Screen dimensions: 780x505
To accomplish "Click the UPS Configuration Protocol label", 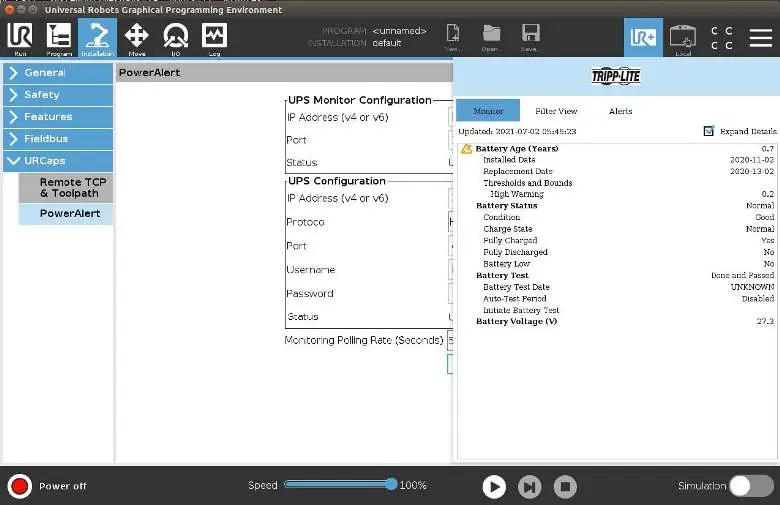I will (x=305, y=222).
